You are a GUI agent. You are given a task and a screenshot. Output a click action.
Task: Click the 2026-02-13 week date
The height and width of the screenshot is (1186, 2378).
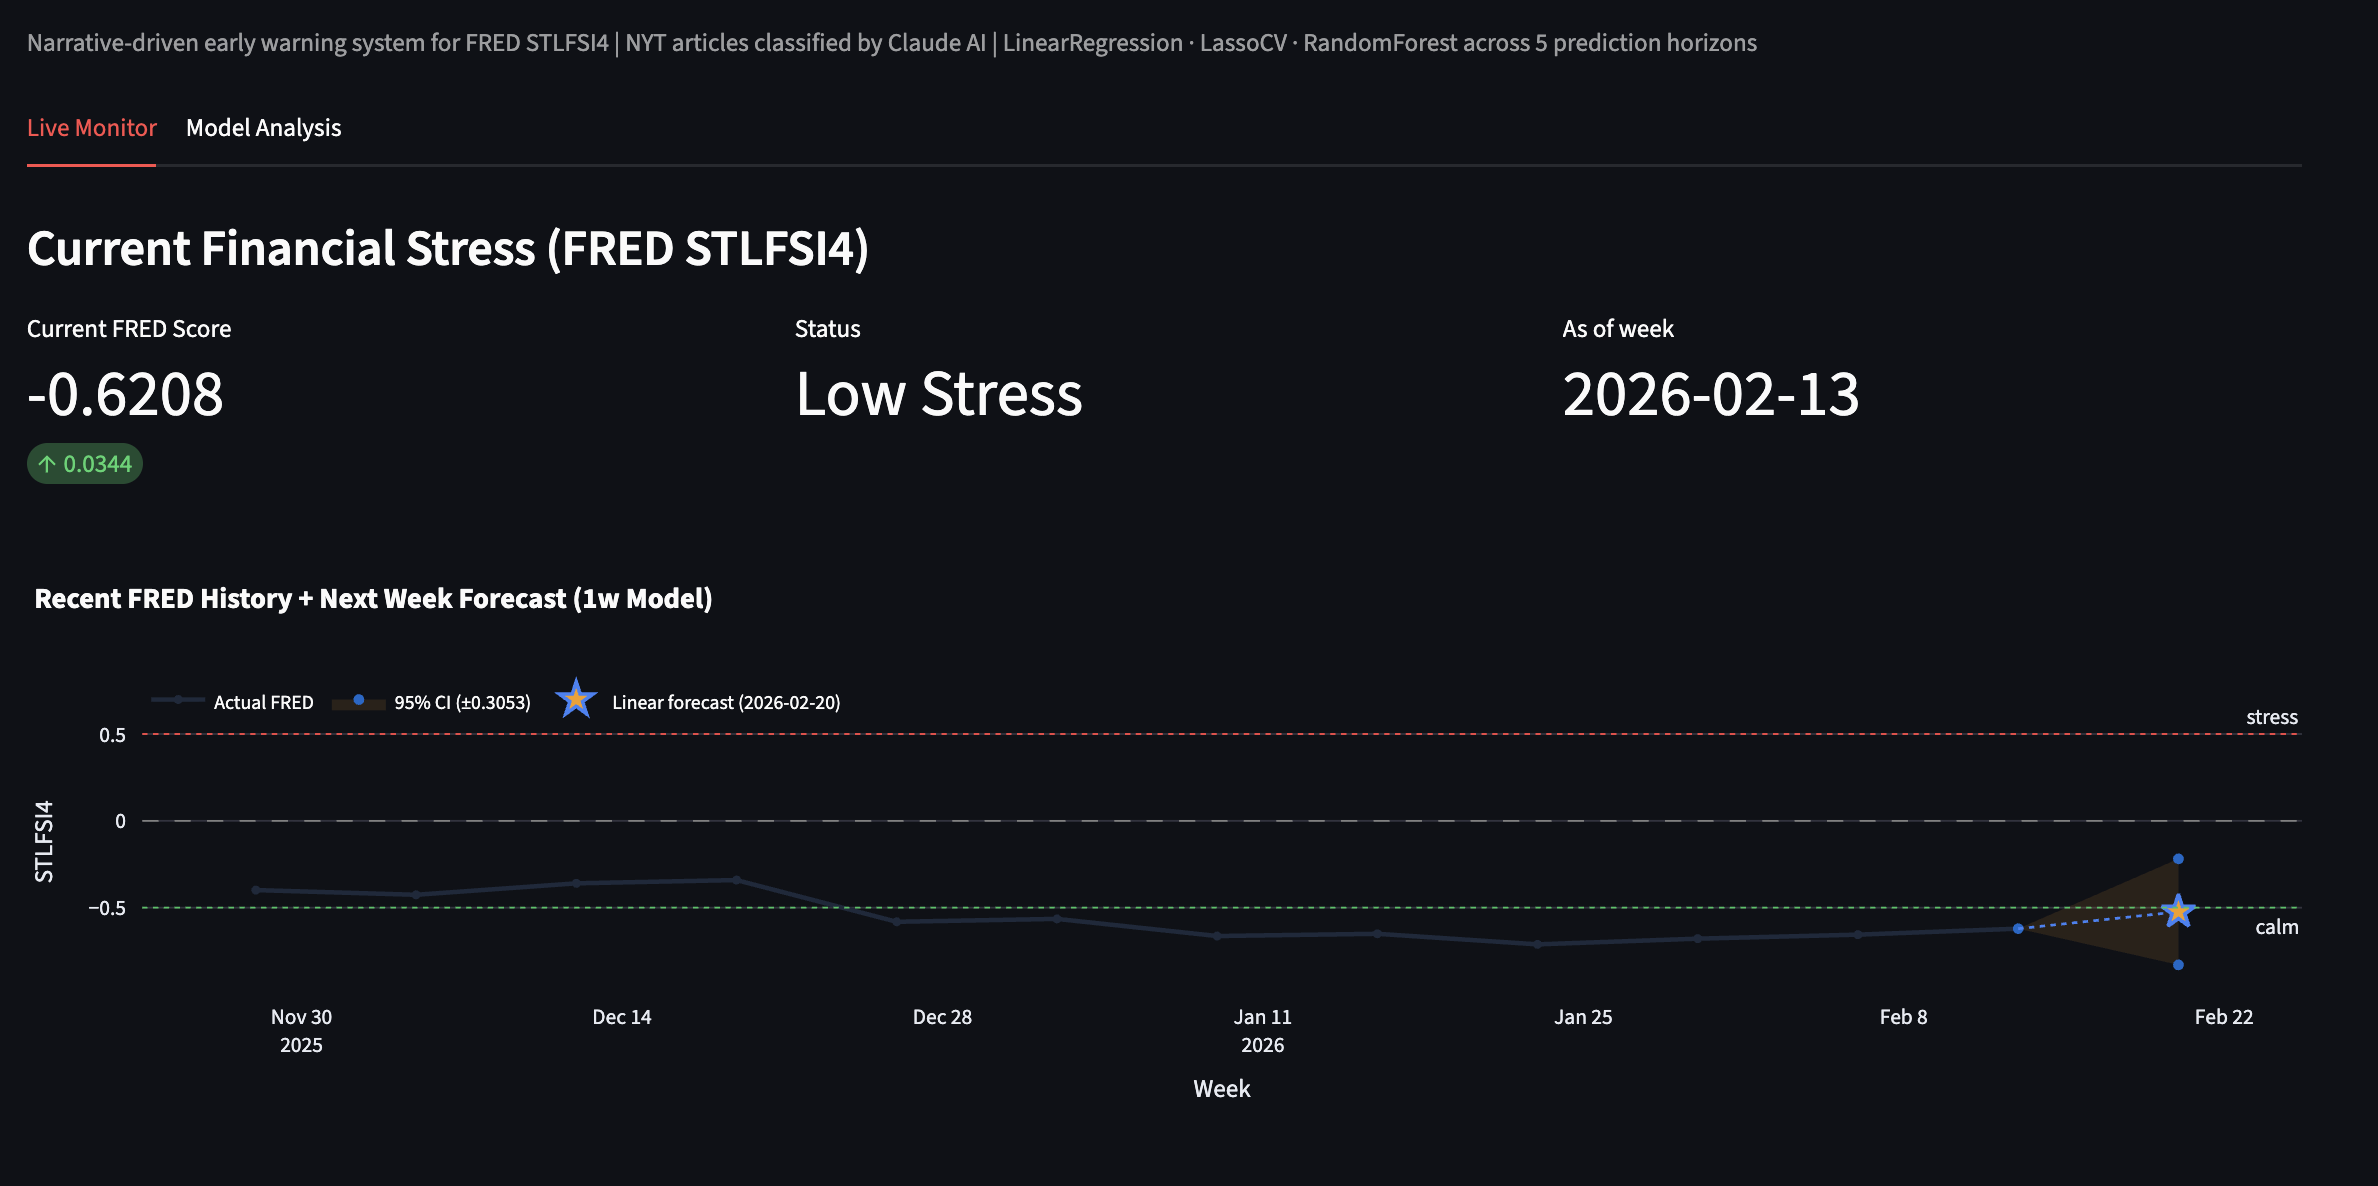(x=1710, y=394)
